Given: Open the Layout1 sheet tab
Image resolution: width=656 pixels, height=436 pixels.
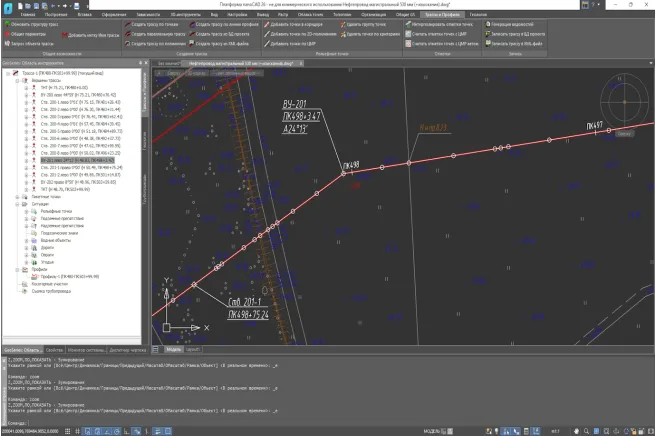Looking at the screenshot, I should (195, 350).
